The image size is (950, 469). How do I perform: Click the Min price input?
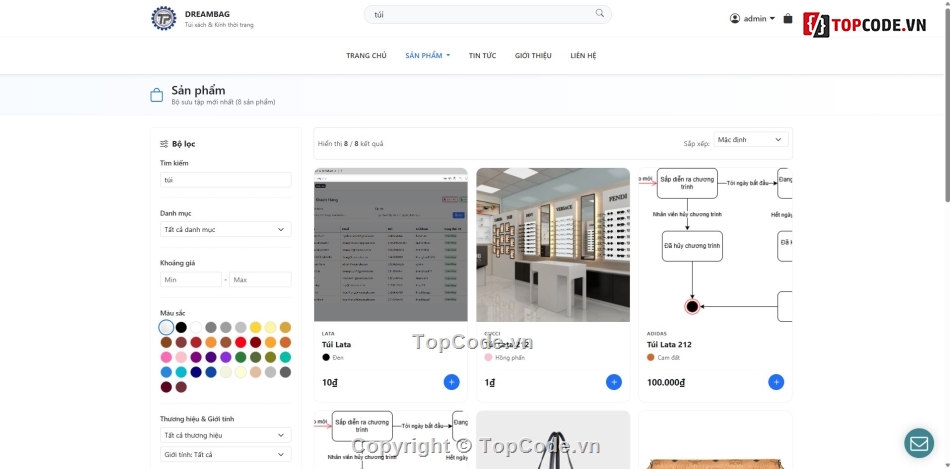pos(191,279)
